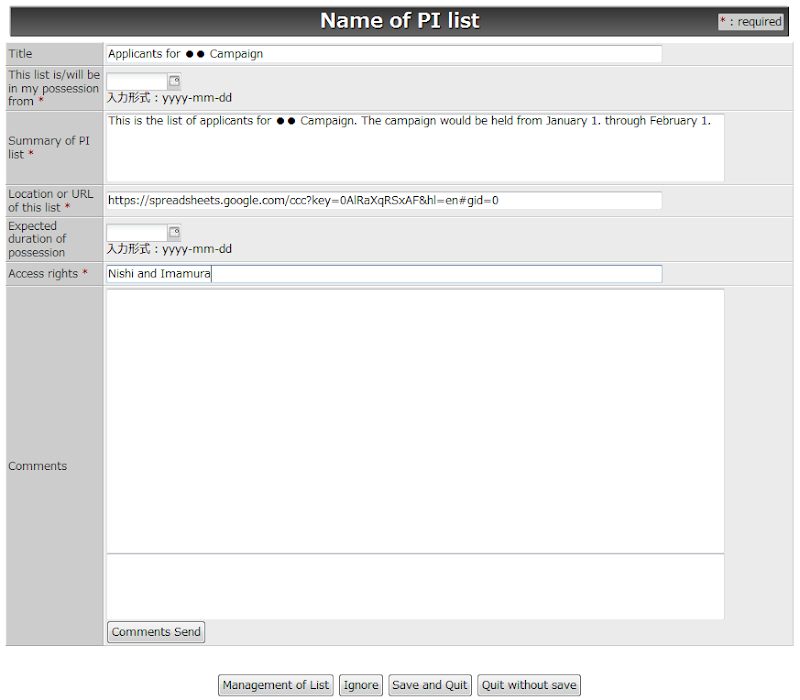Place cursor after Imamura in Access rights
800x700 pixels.
[211, 273]
